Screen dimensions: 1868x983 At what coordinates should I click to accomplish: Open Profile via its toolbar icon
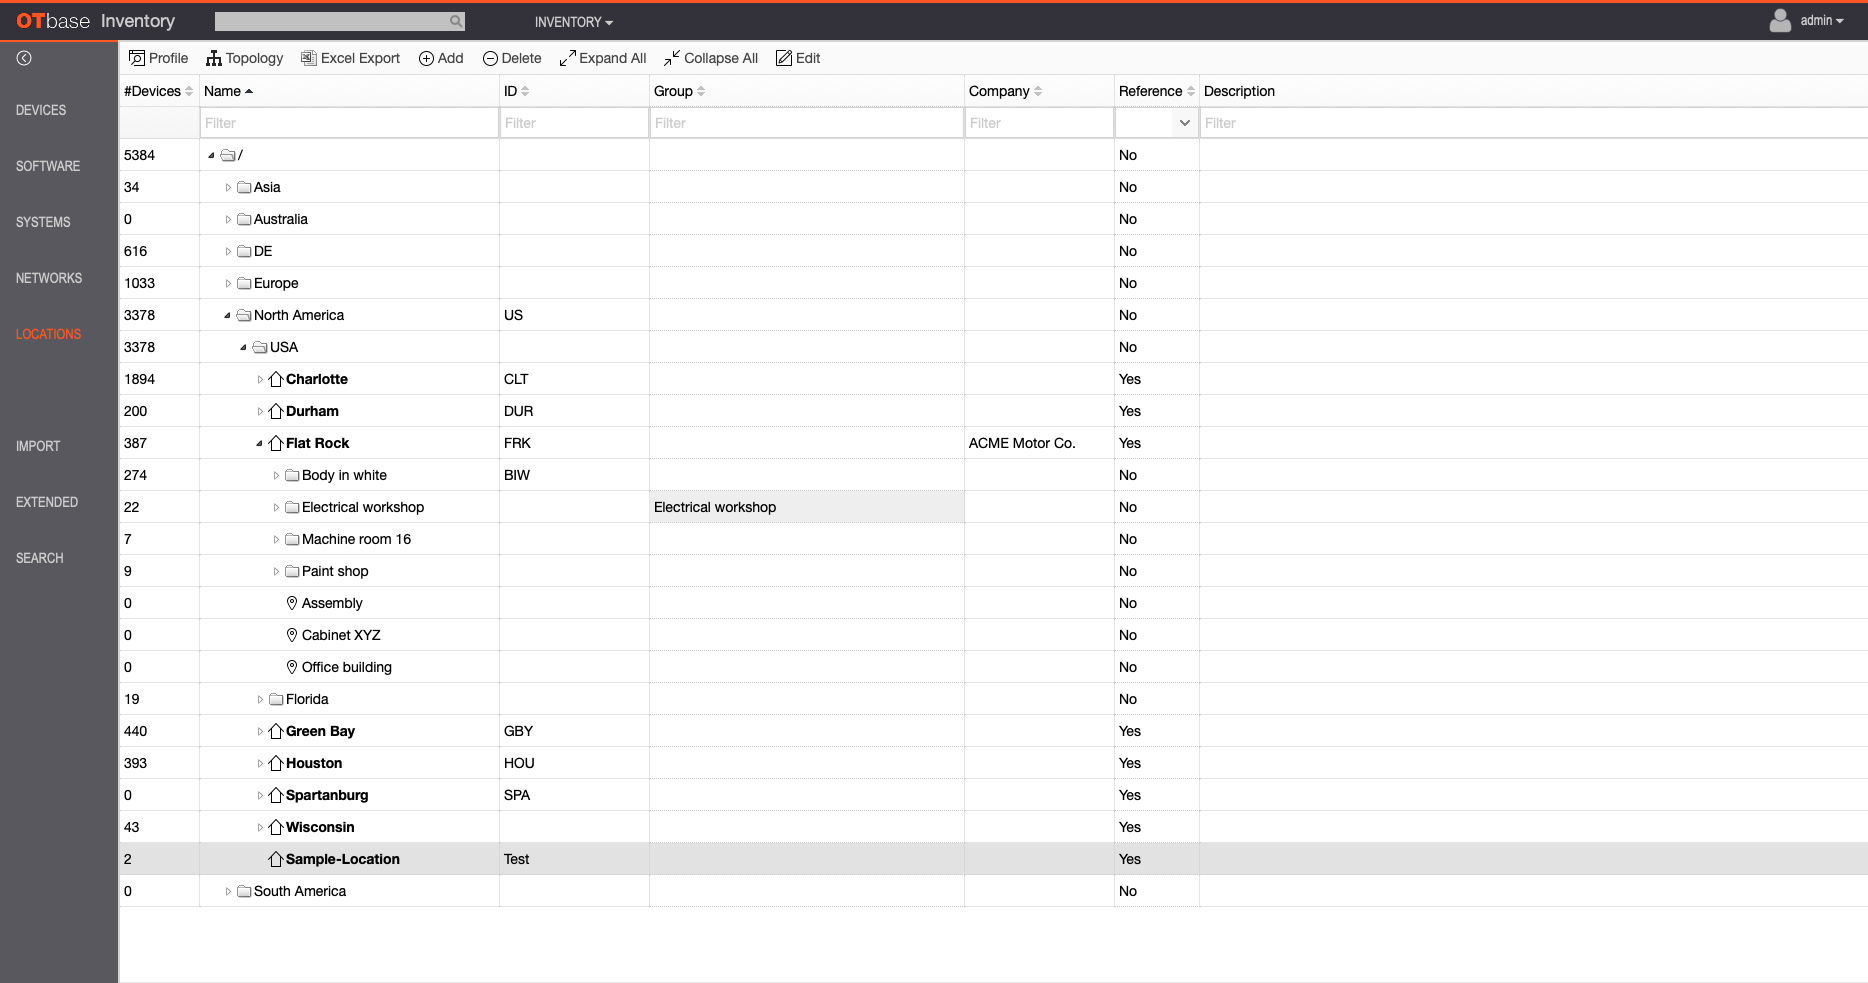(x=137, y=58)
